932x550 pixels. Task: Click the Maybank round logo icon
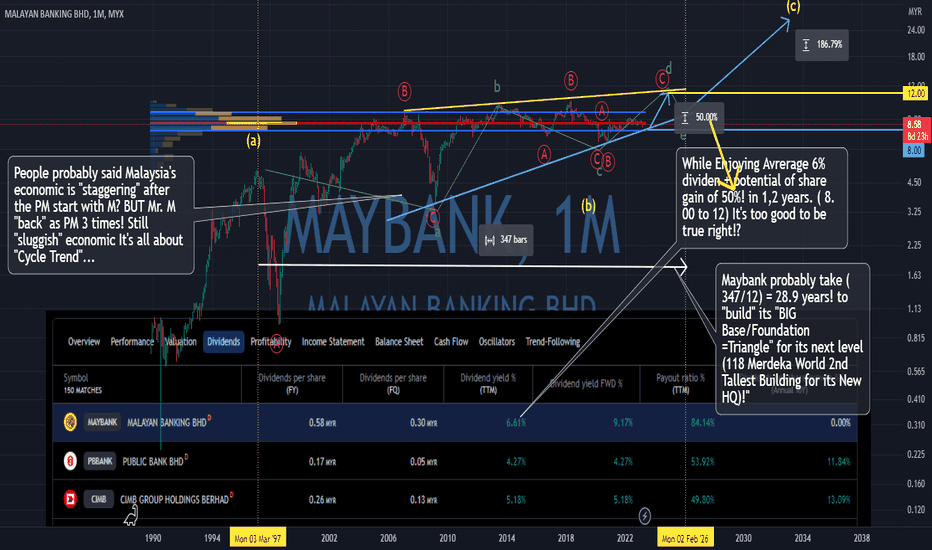(x=70, y=422)
